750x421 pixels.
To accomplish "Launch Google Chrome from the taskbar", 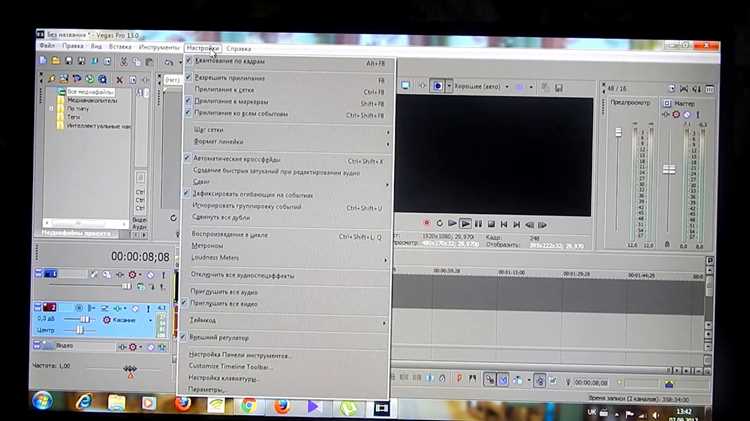I will point(247,404).
